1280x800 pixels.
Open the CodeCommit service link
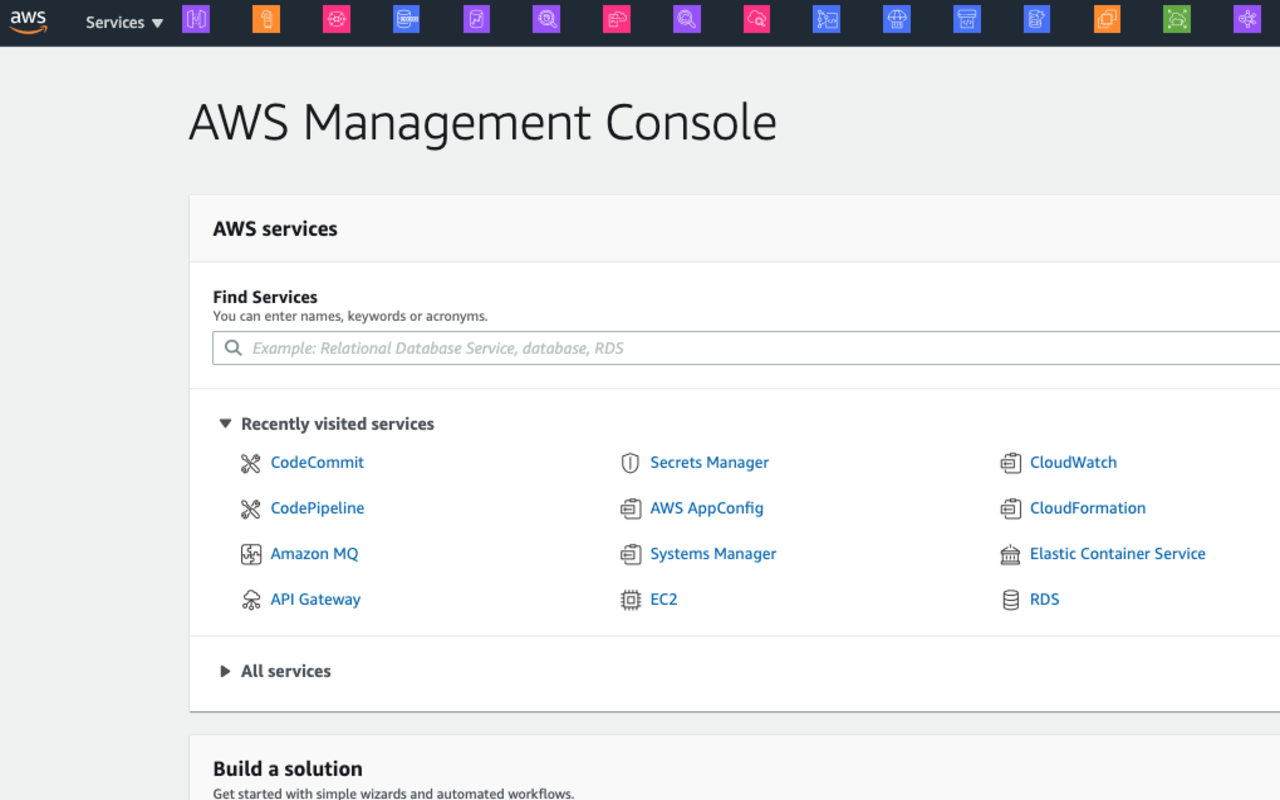(317, 462)
